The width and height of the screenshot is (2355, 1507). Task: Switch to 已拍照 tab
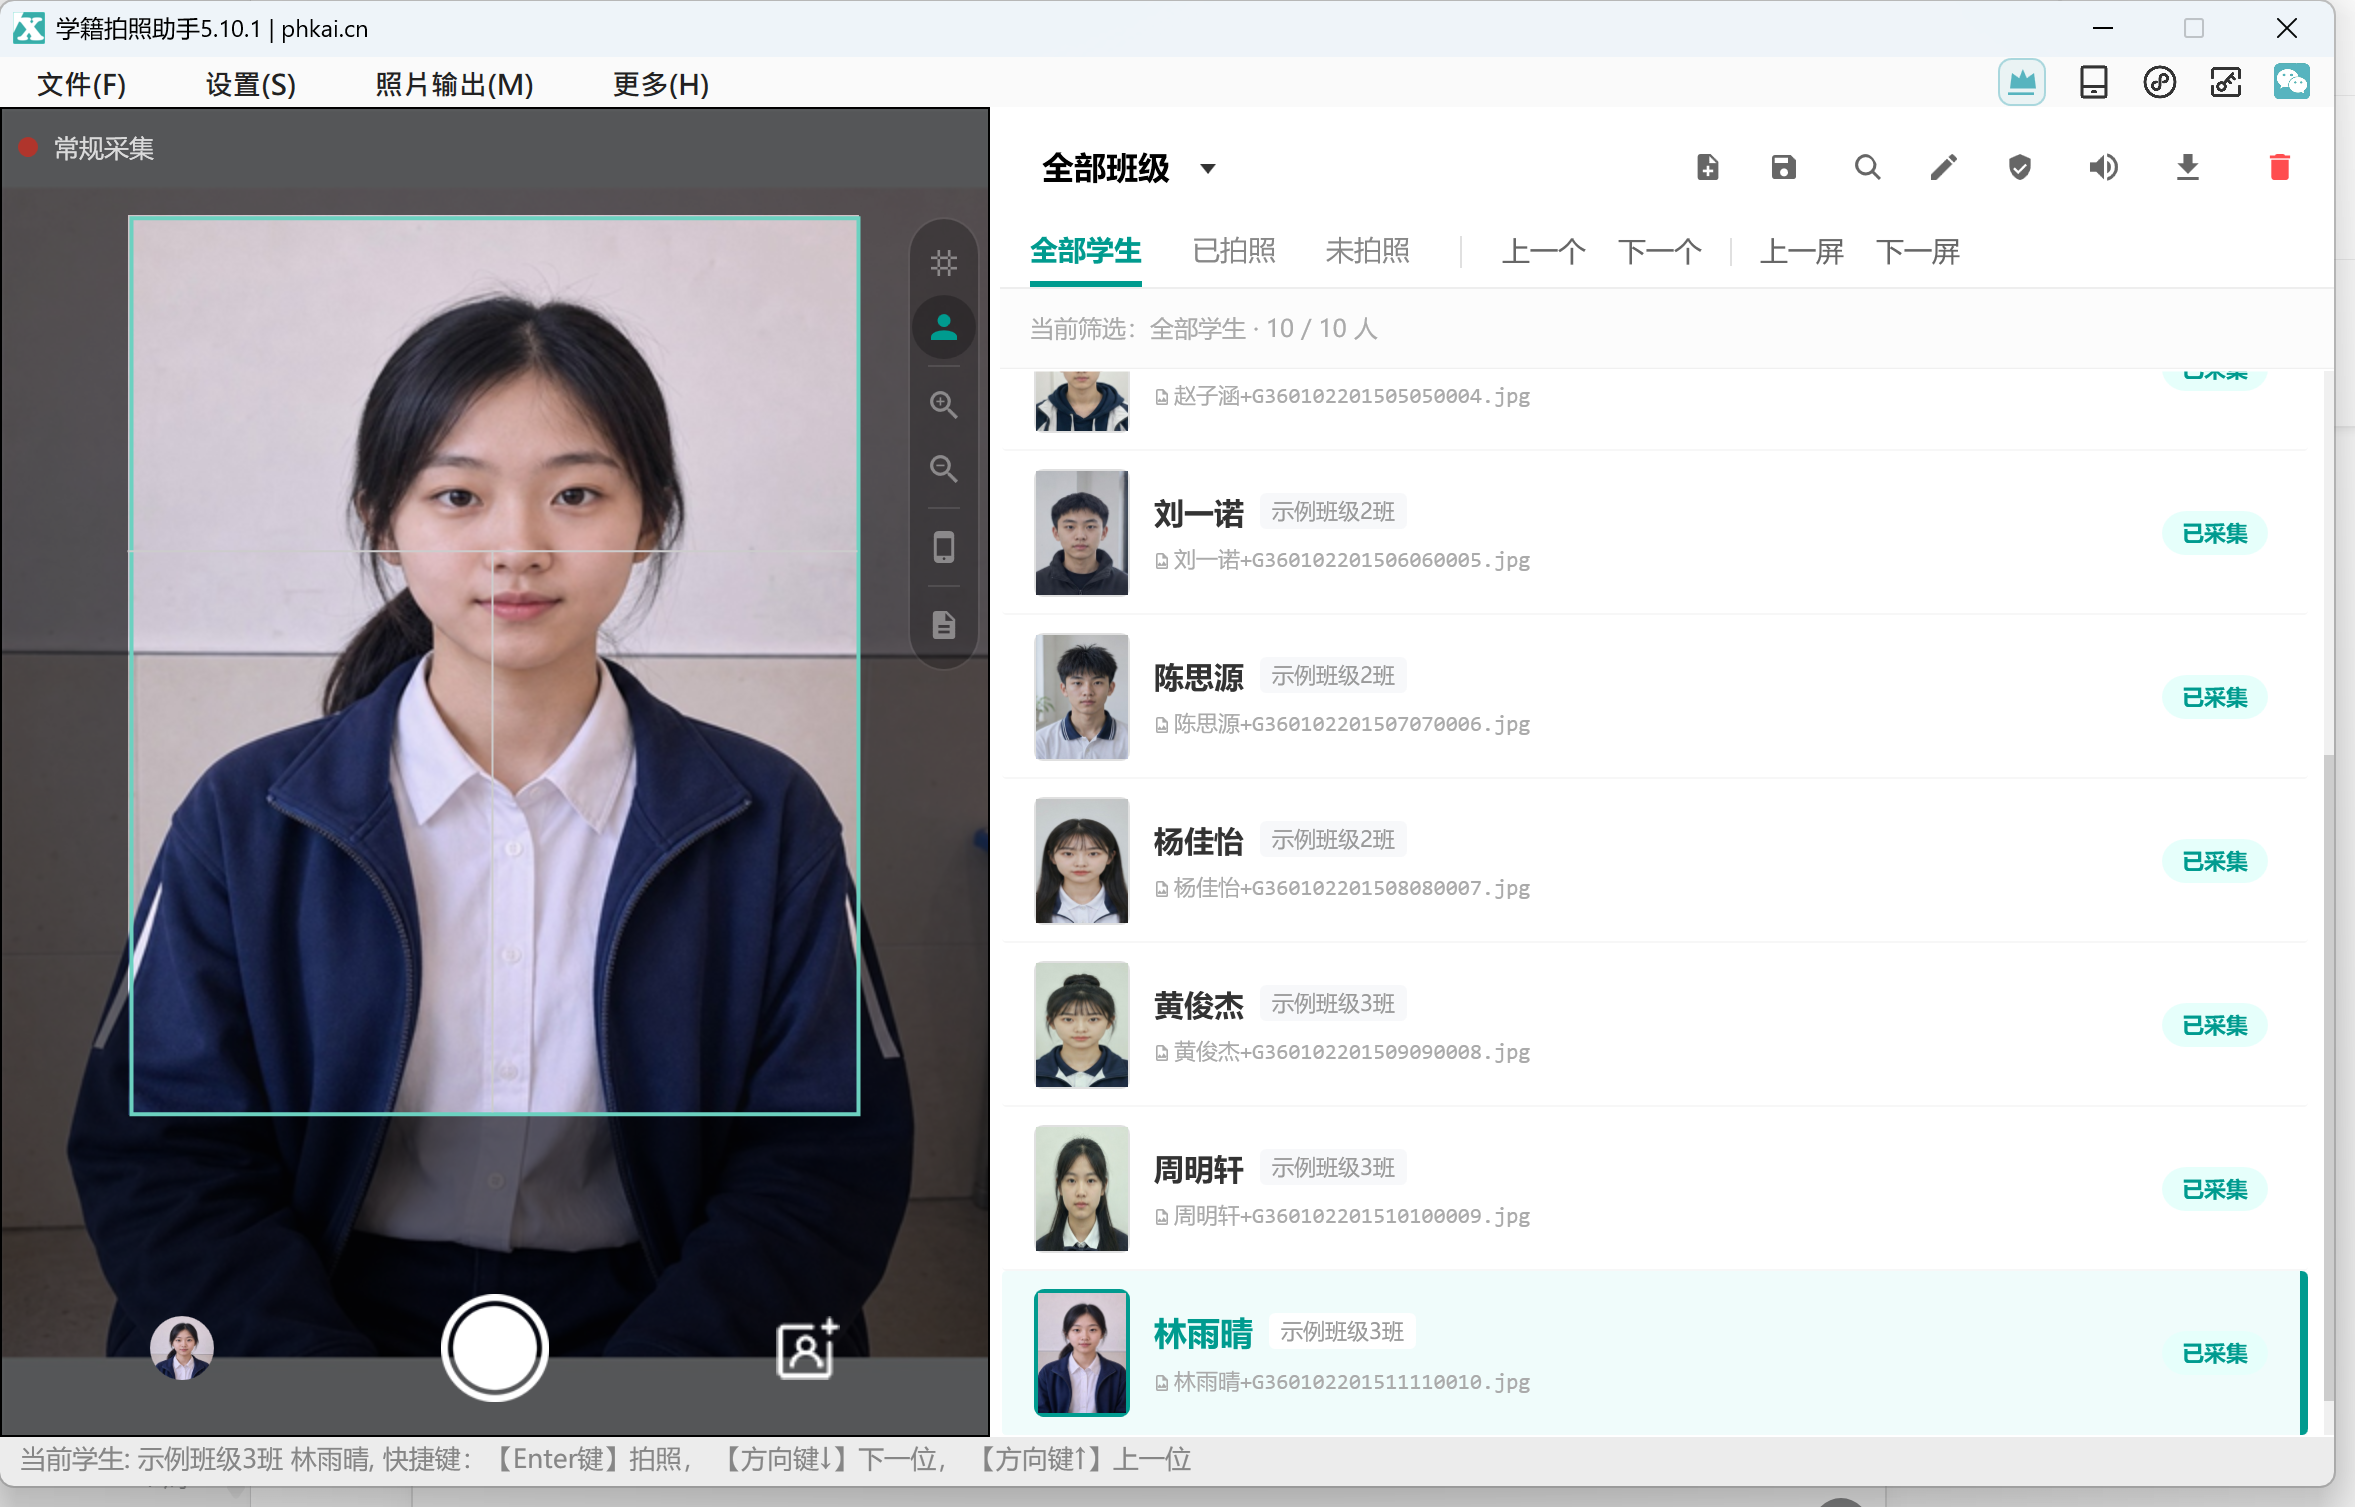(x=1234, y=250)
